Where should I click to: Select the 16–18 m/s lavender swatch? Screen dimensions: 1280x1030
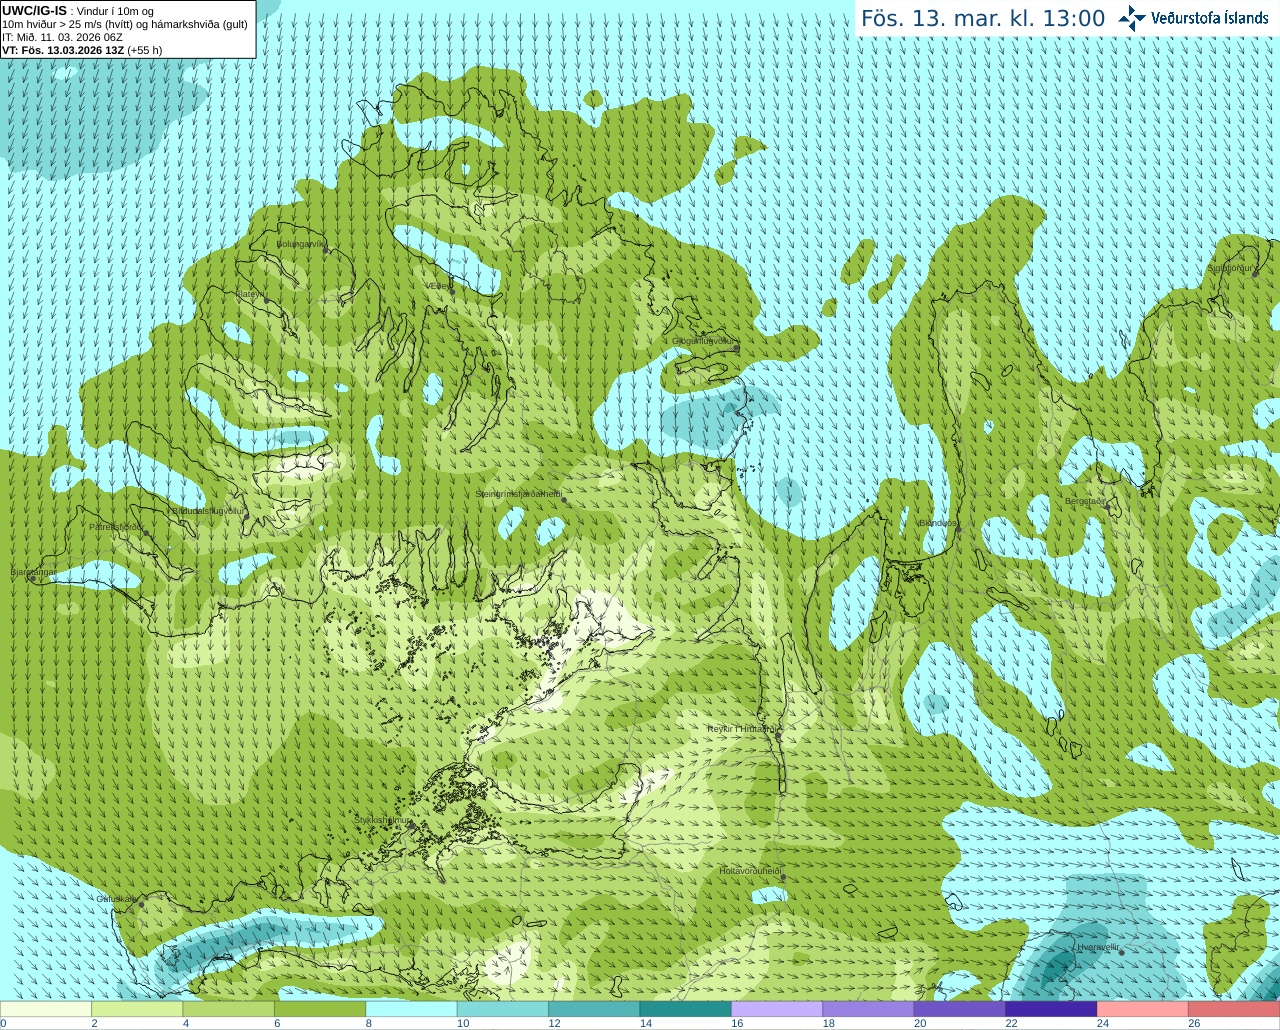point(777,1009)
